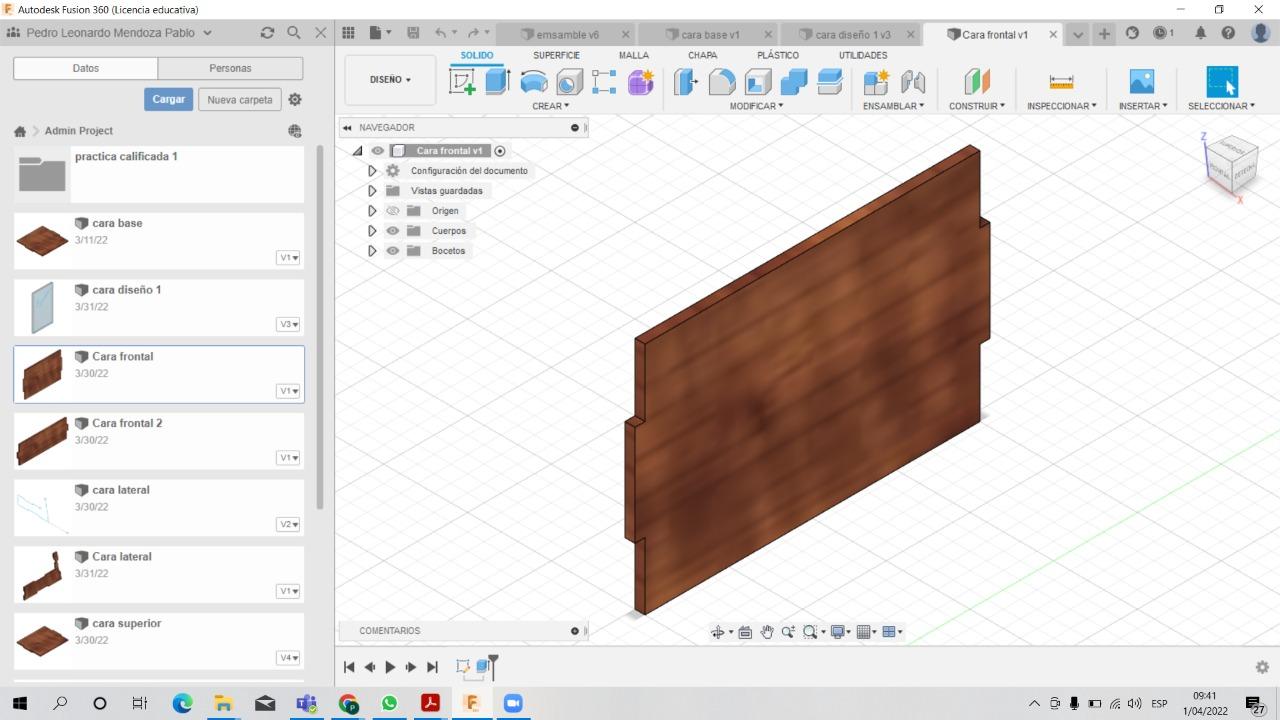Viewport: 1280px width, 720px height.
Task: Switch to the emsamble v6 document tab
Action: tap(566, 34)
